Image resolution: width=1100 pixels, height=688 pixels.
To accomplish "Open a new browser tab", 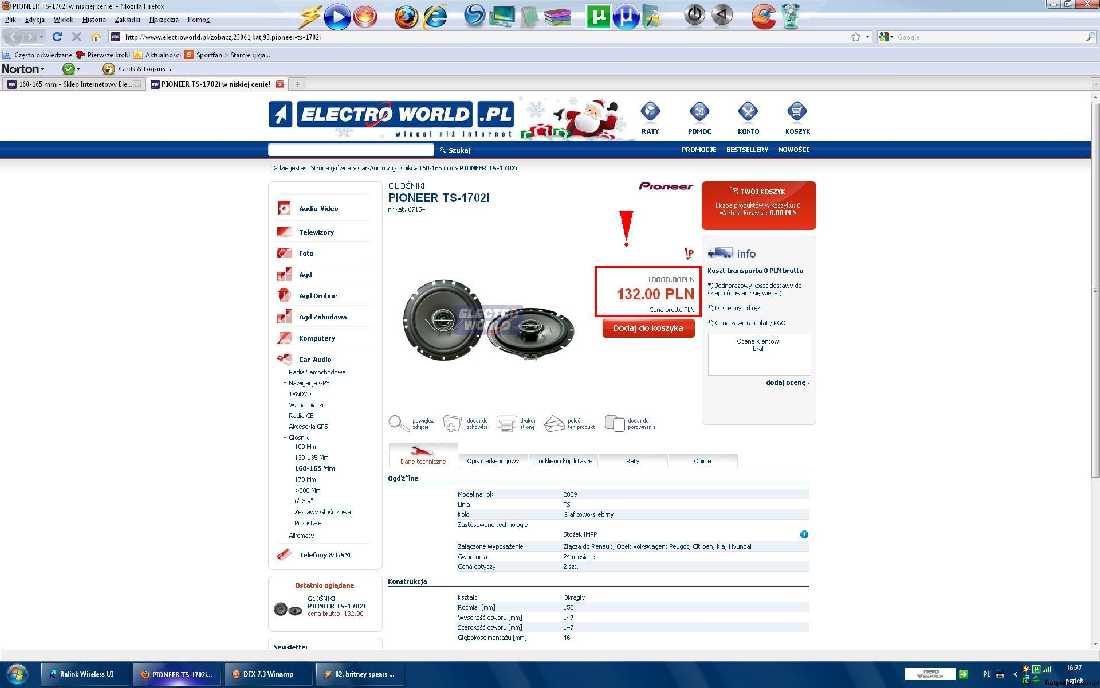I will (x=297, y=84).
